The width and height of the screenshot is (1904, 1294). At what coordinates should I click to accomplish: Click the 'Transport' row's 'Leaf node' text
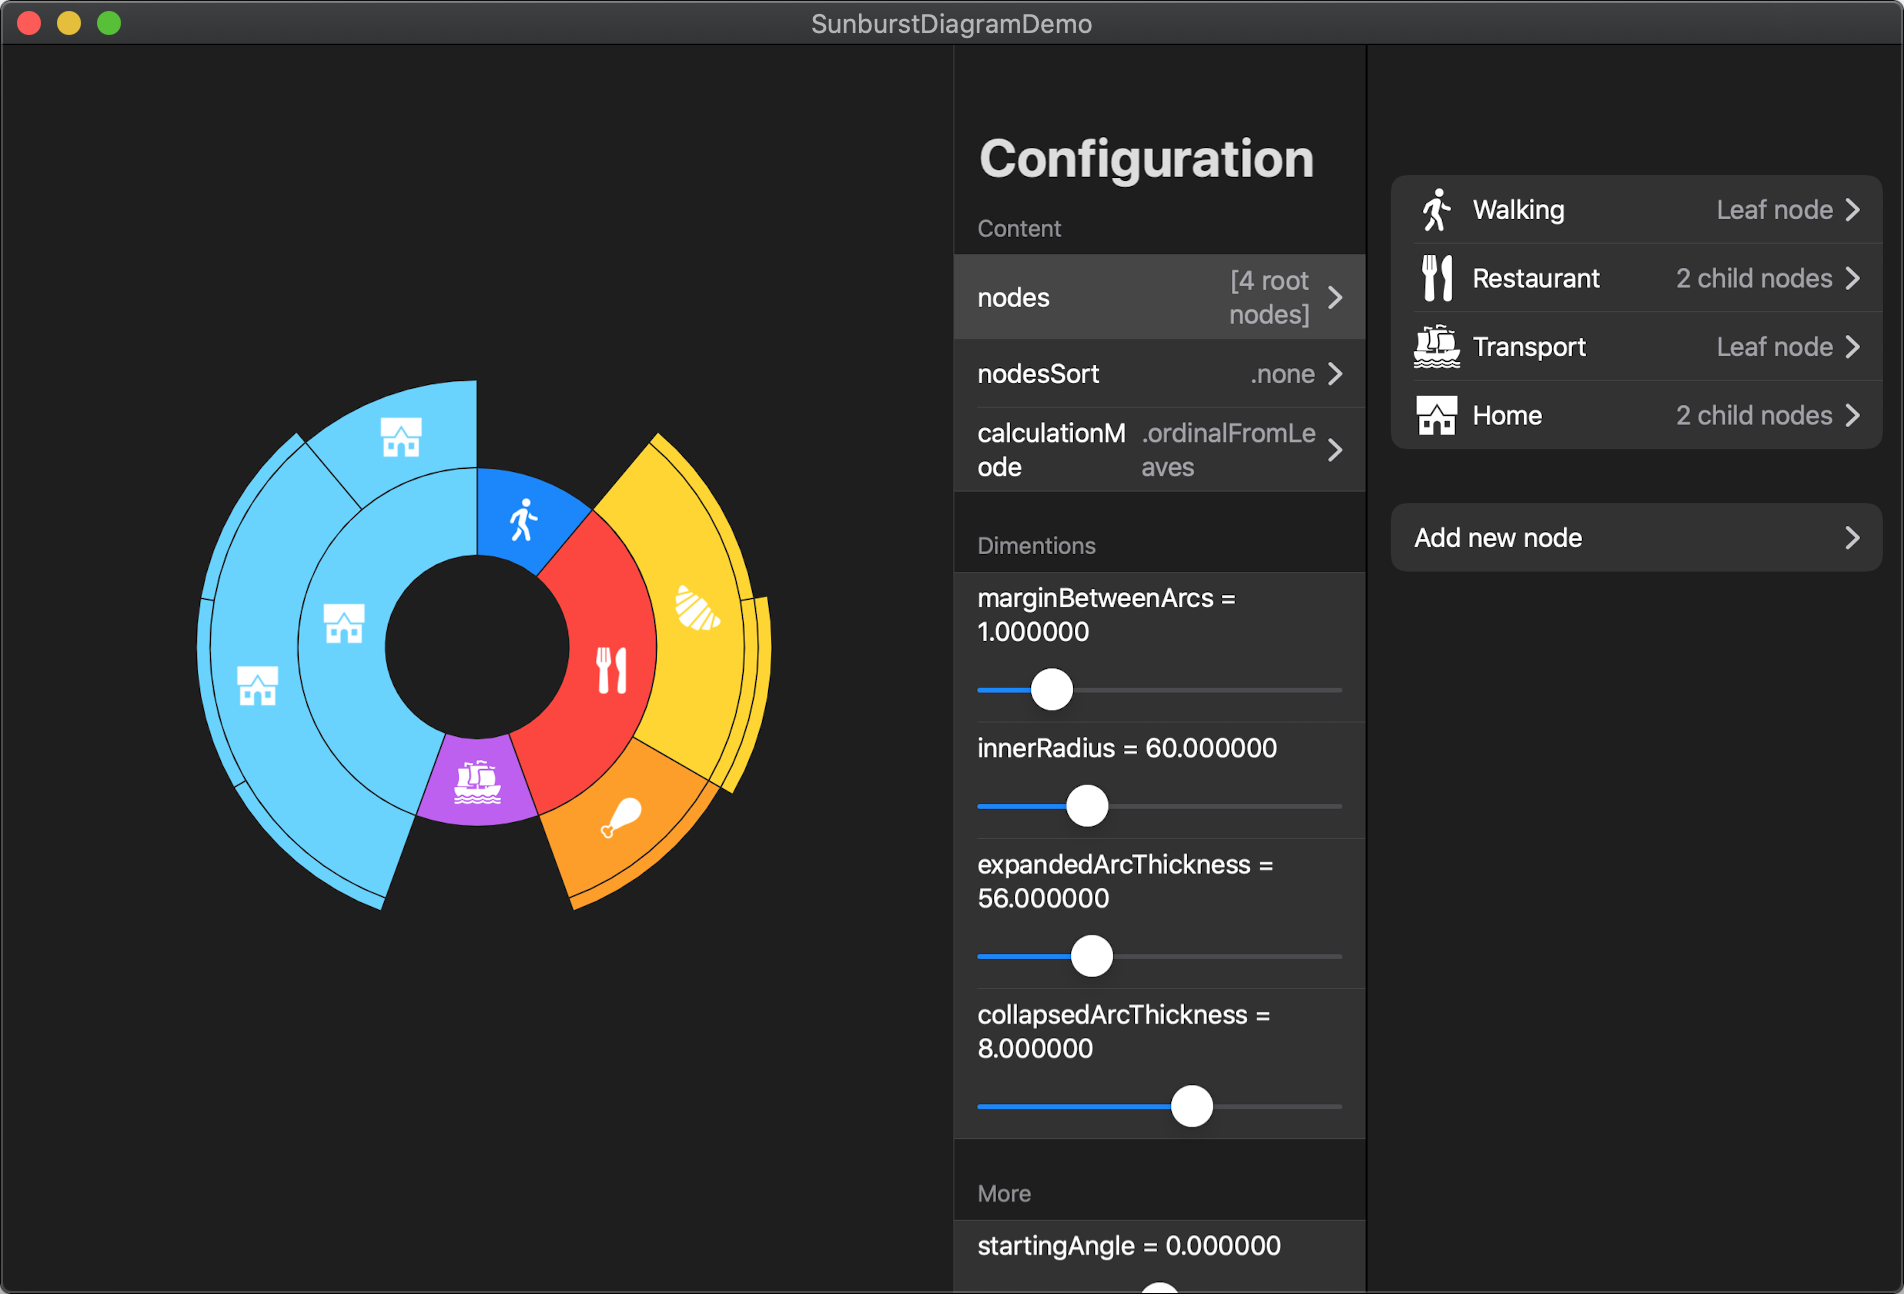coord(1774,347)
